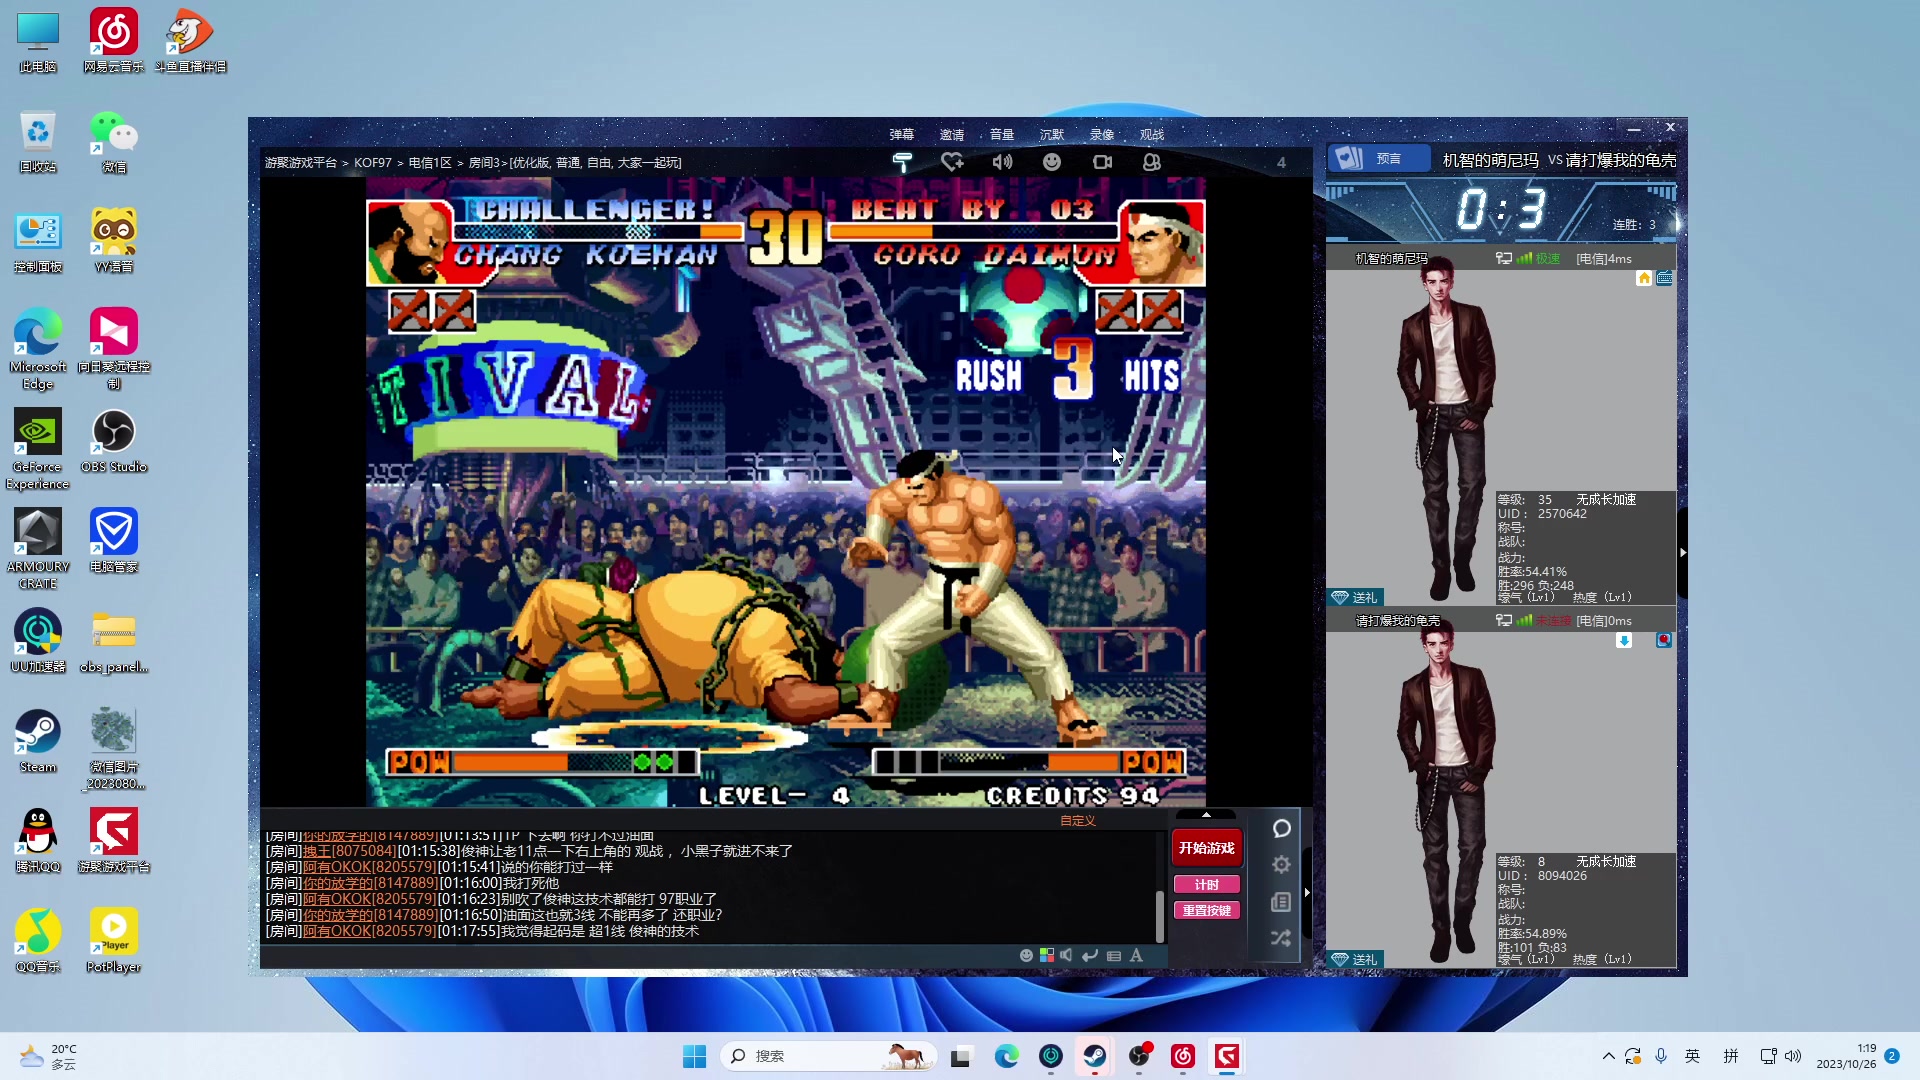Click the volume speaker icon above game
The height and width of the screenshot is (1080, 1920).
tap(1002, 162)
